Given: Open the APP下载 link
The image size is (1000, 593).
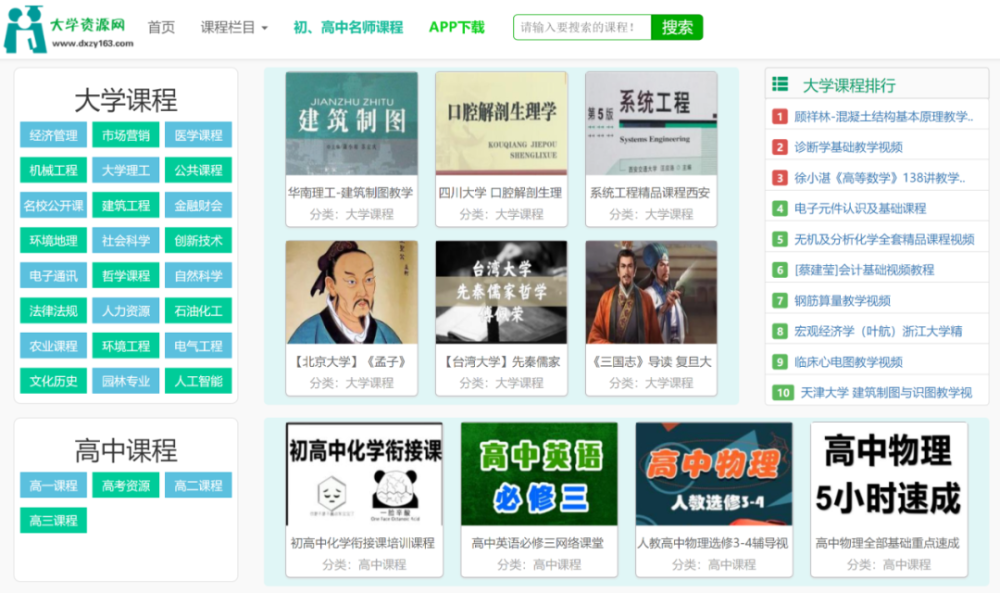Looking at the screenshot, I should click(x=456, y=27).
